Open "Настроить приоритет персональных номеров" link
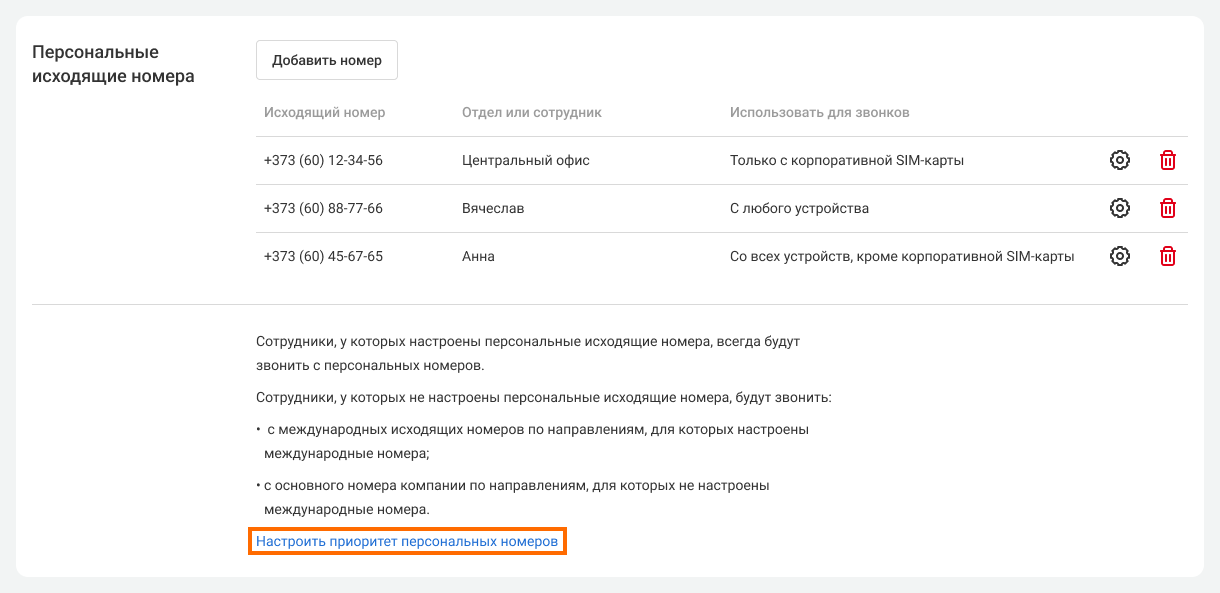The image size is (1220, 593). tap(407, 541)
